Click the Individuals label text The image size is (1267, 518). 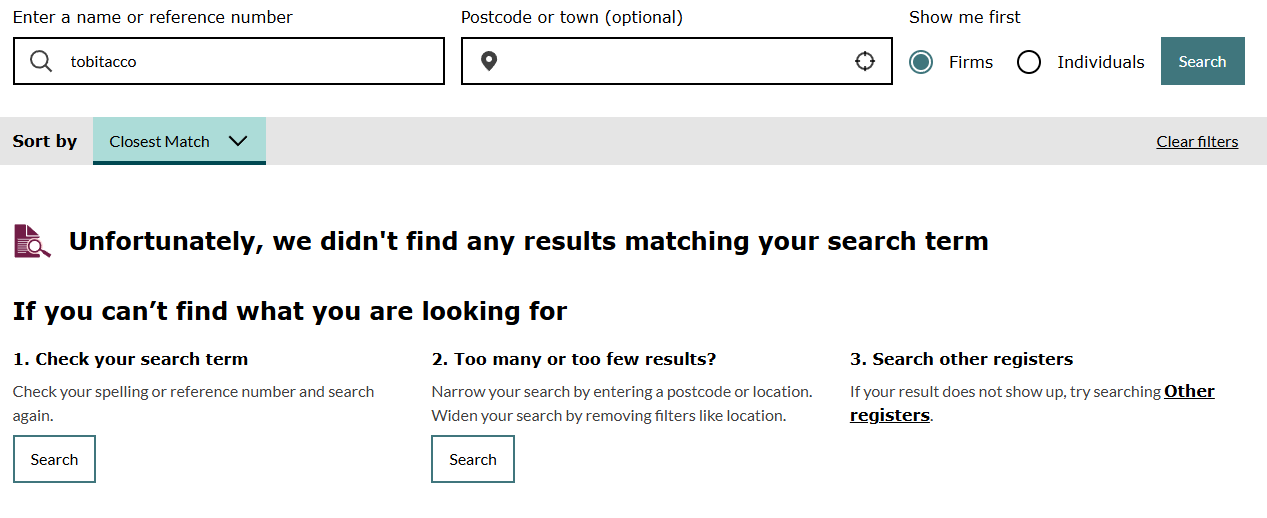coord(1100,62)
